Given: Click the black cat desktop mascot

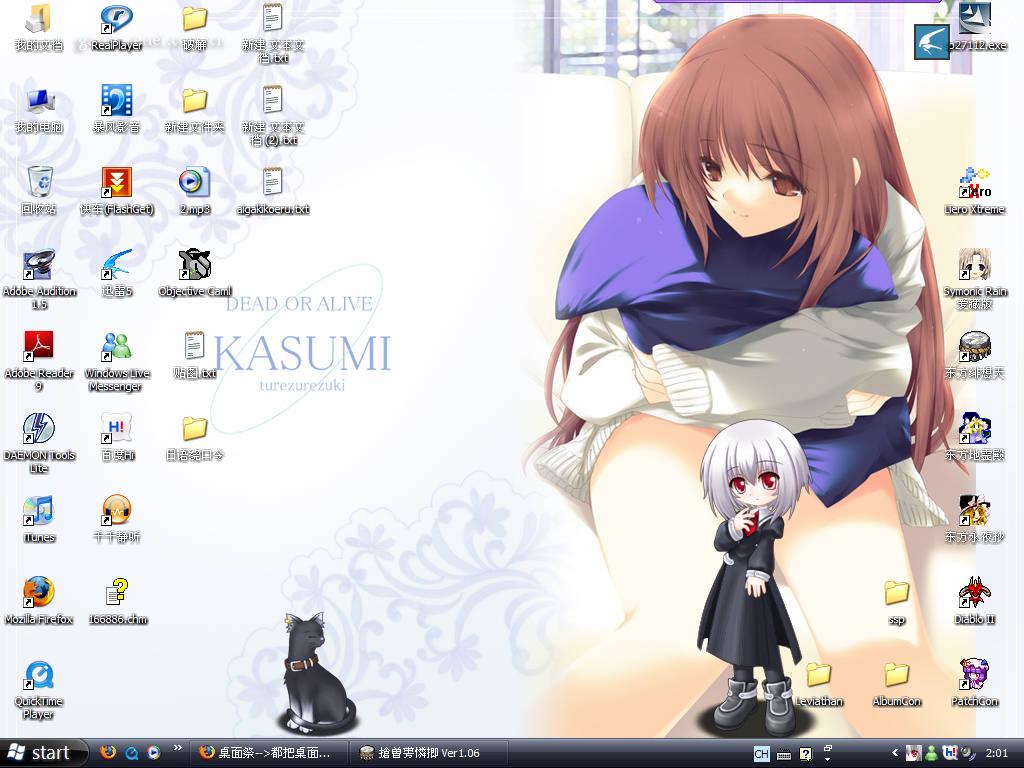Looking at the screenshot, I should pos(316,673).
